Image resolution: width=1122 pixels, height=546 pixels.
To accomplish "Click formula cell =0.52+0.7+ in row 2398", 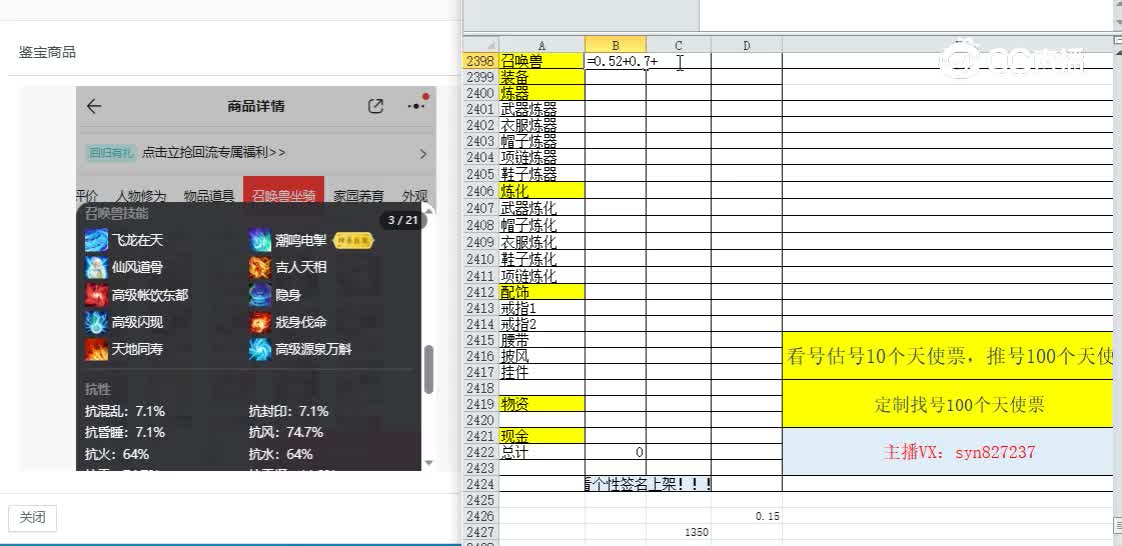I will [615, 62].
